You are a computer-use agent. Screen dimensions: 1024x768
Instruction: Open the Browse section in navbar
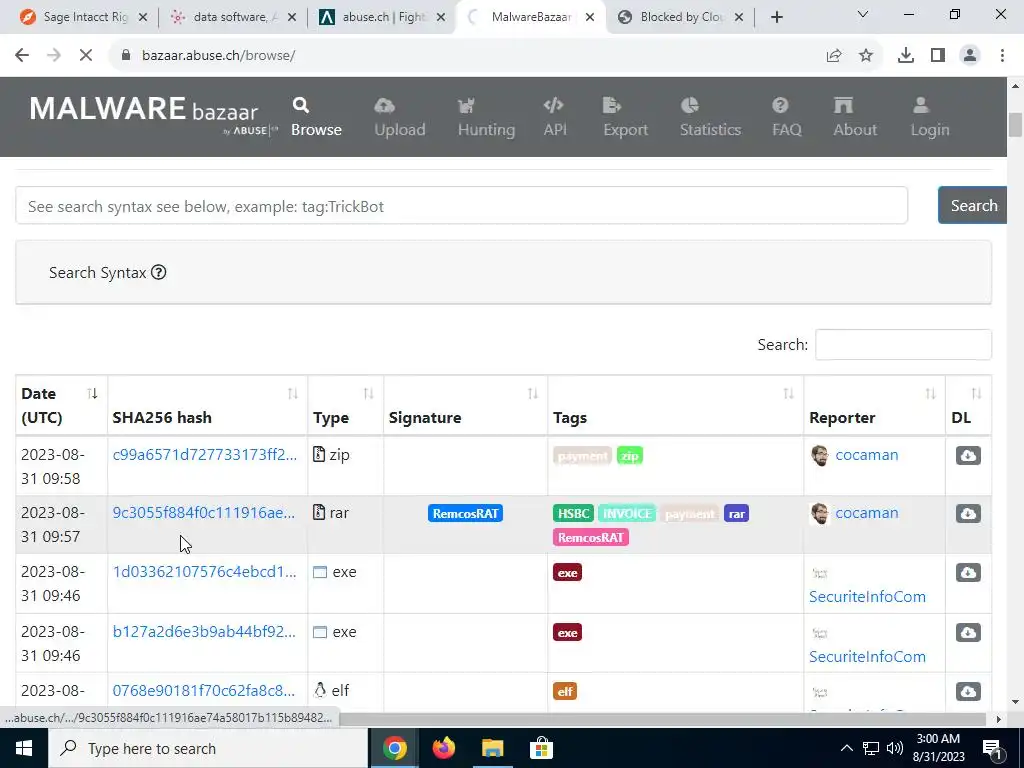316,118
